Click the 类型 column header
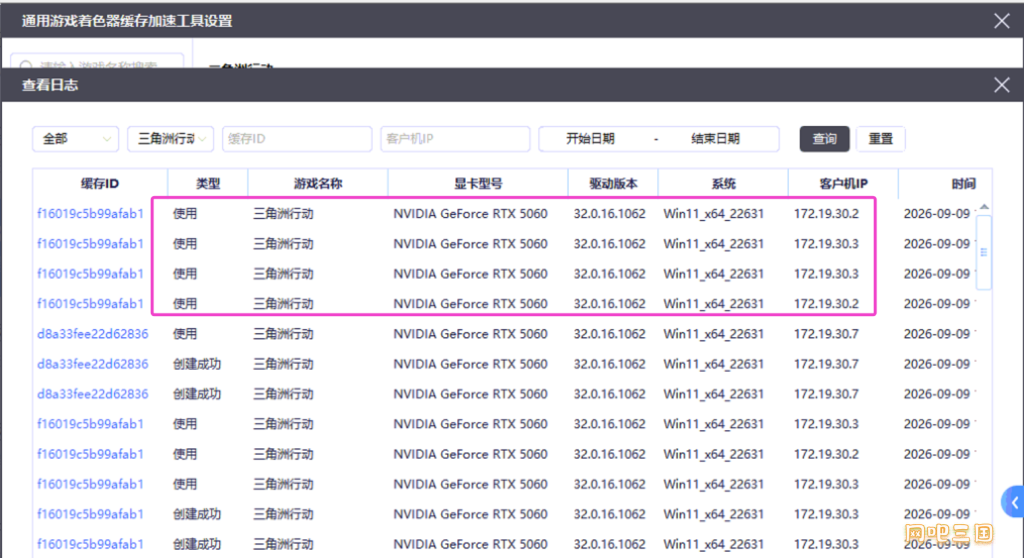The height and width of the screenshot is (558, 1024). [208, 184]
